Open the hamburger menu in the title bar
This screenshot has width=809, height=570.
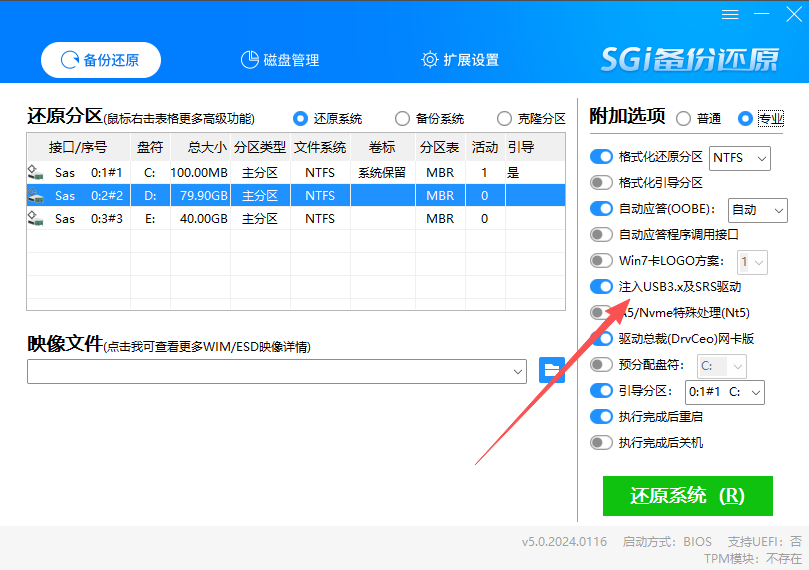[x=730, y=14]
